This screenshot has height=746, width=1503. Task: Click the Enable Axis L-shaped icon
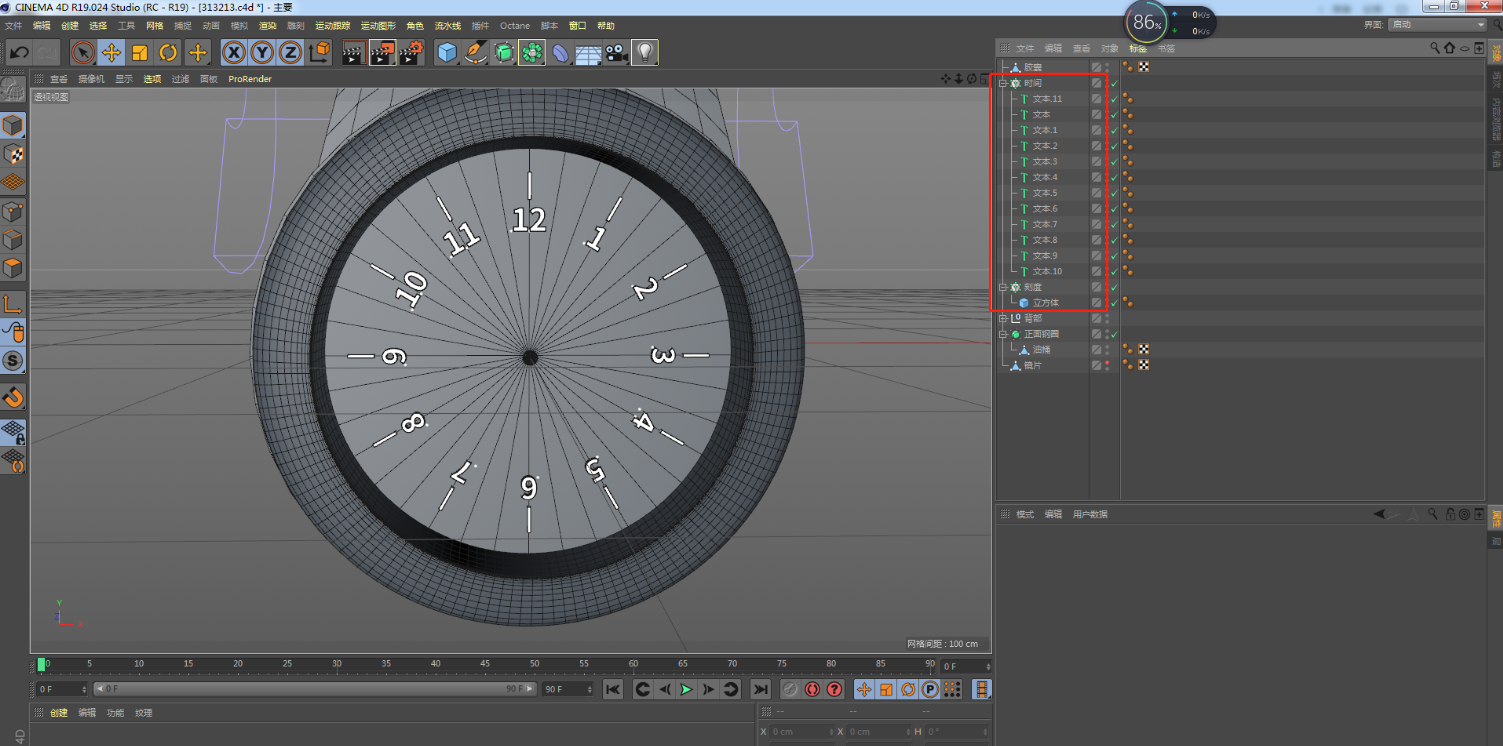click(13, 304)
